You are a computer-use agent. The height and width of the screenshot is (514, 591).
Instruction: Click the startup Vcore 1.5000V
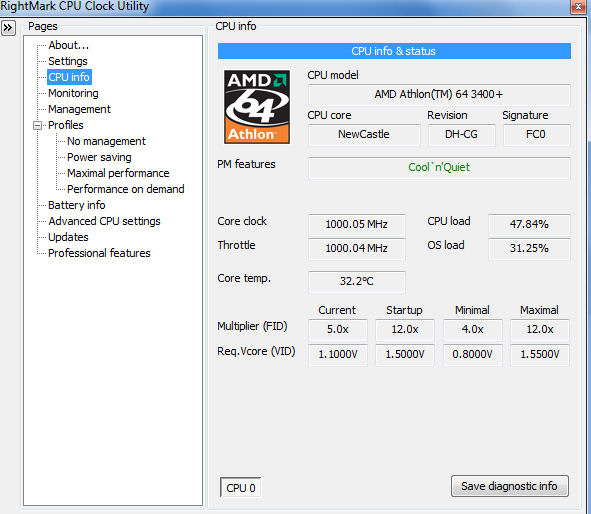point(405,354)
